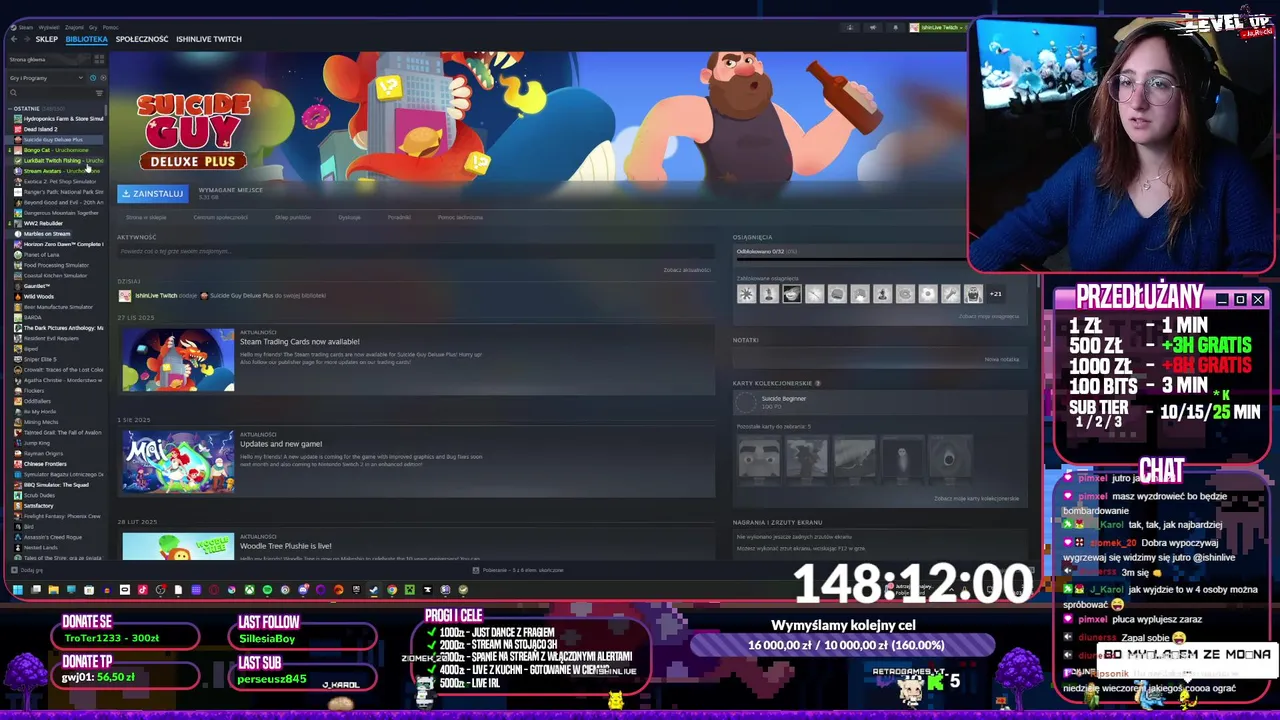Open the Pomoc menu
1280x720 pixels.
coord(111,27)
